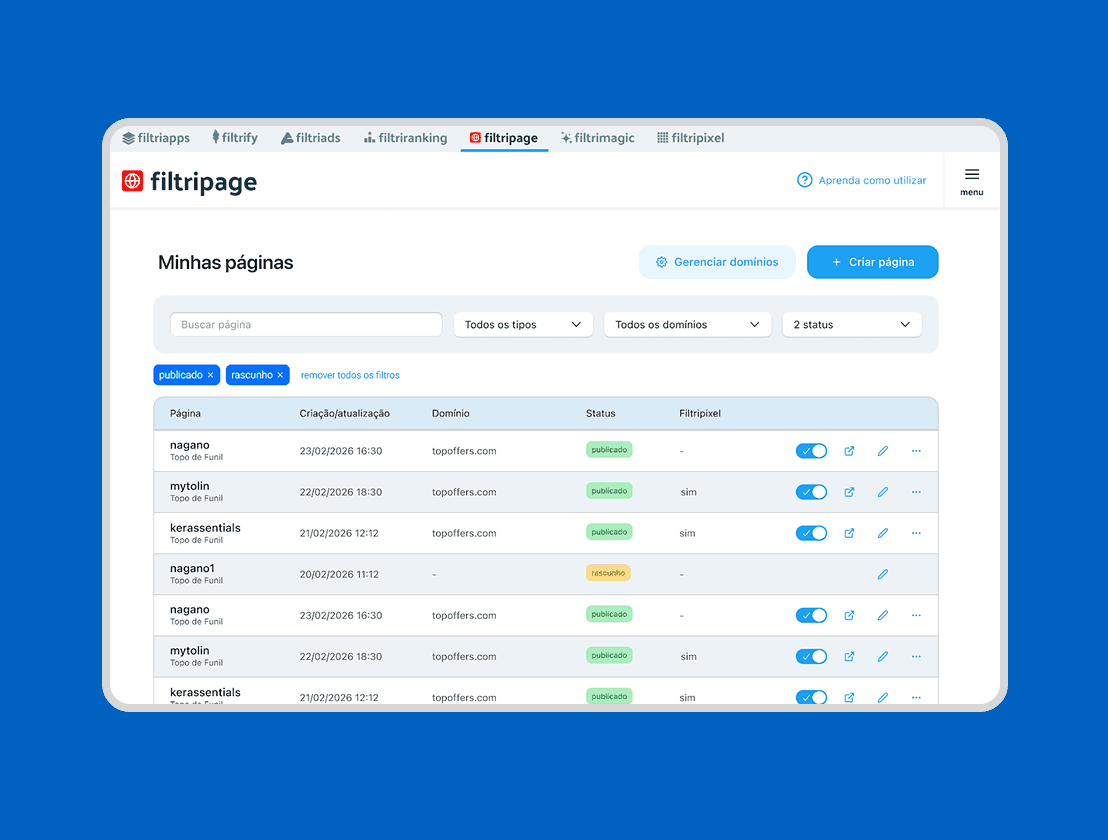This screenshot has width=1108, height=840.
Task: Click the question mark help icon
Action: pos(804,180)
